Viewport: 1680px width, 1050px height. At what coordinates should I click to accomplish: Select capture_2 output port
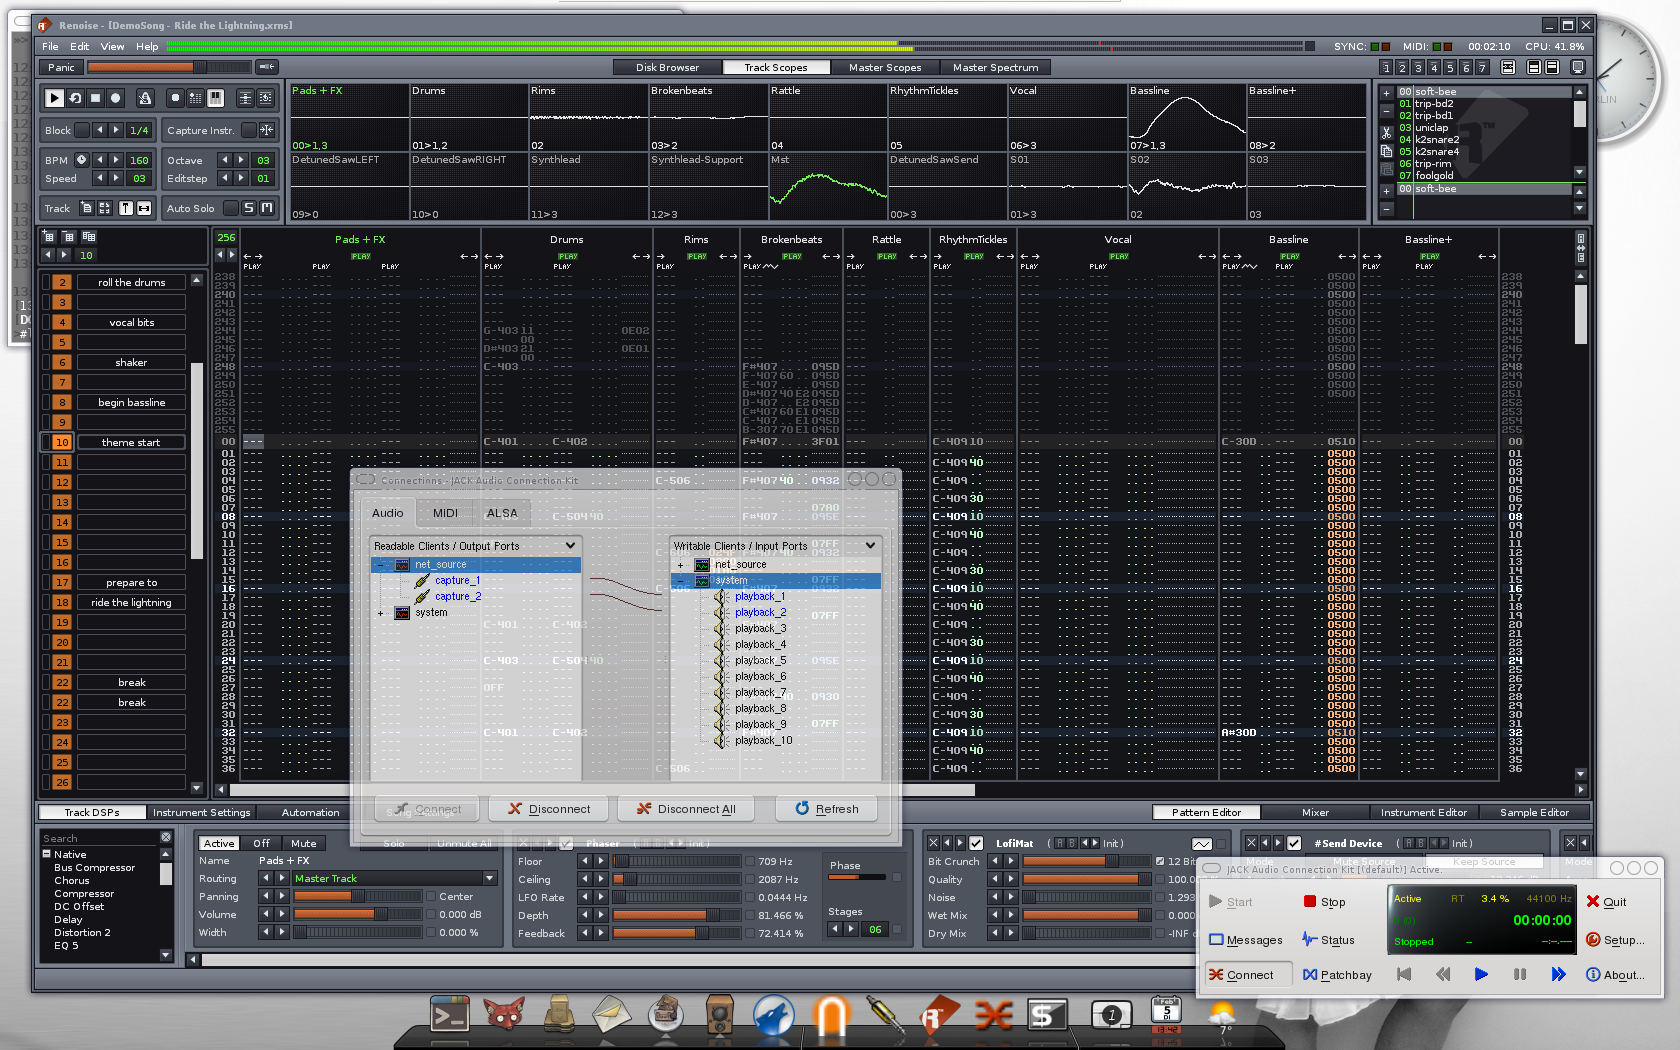coord(457,596)
